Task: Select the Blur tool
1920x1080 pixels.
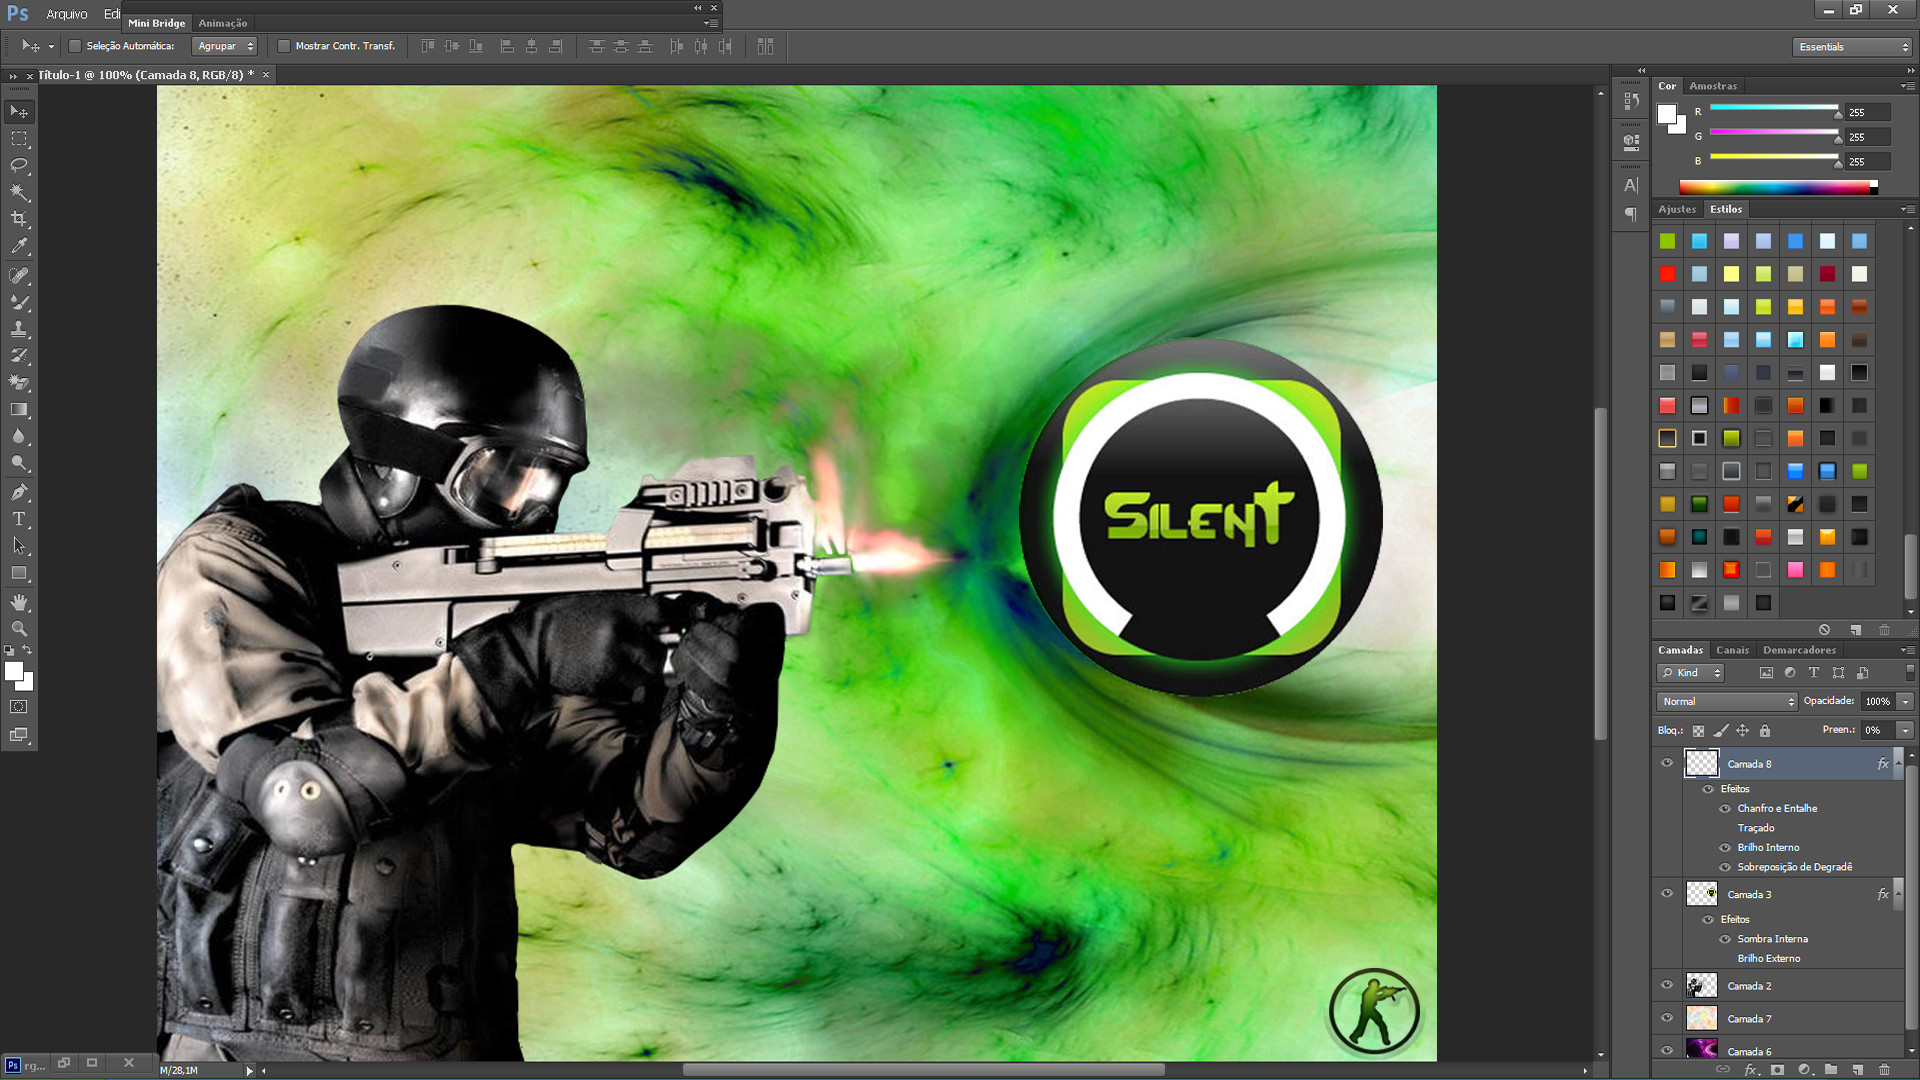Action: point(19,437)
